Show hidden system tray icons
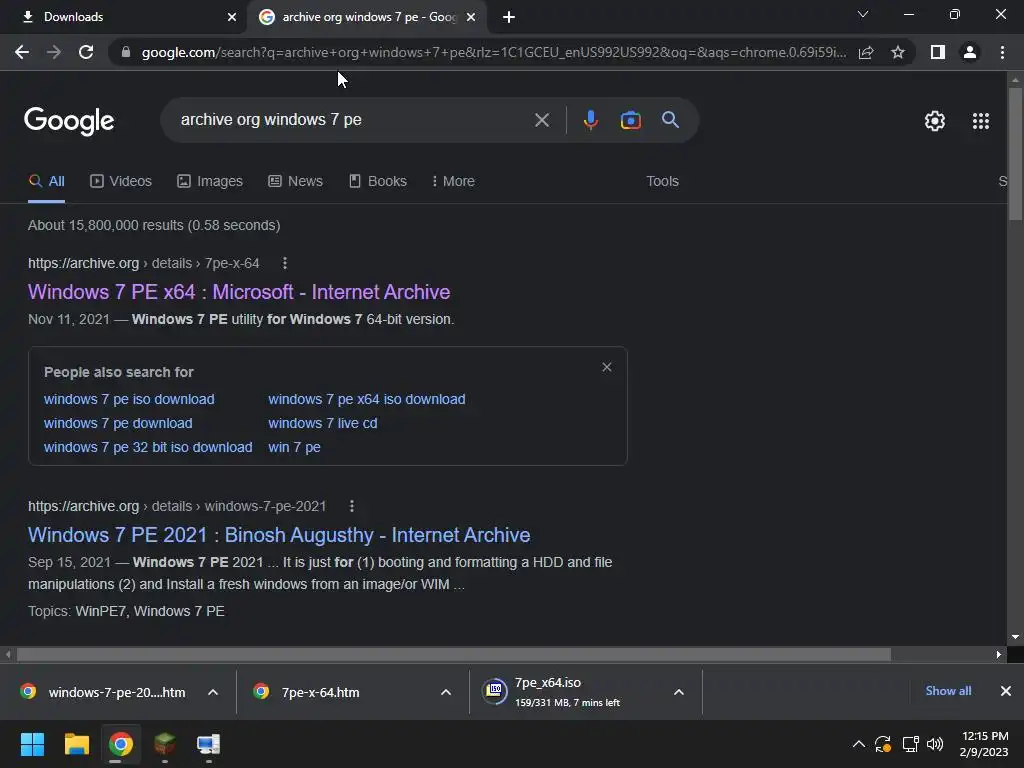 (x=859, y=744)
